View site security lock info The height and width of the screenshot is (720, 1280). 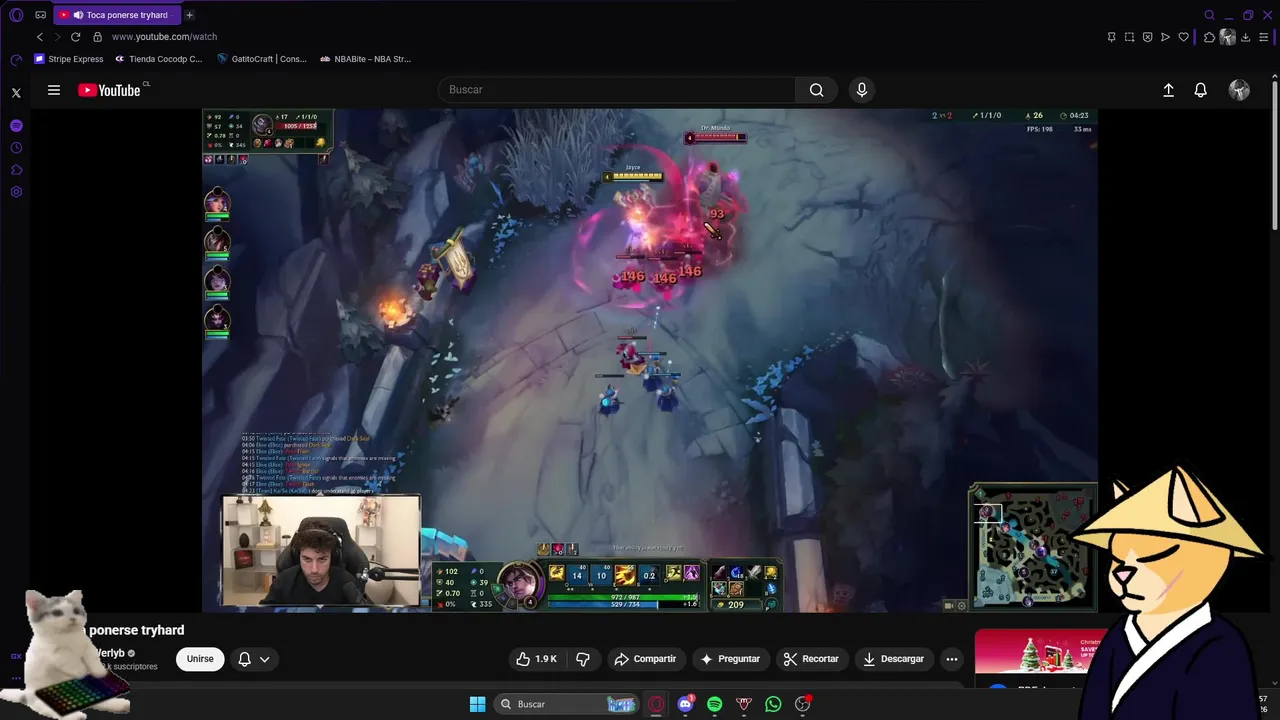click(x=97, y=37)
